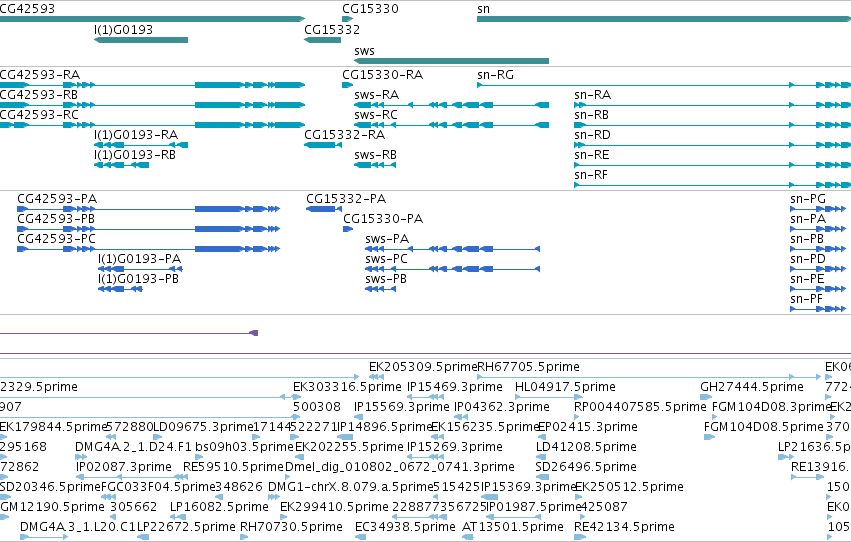This screenshot has height=542, width=851.
Task: Click EST LP16082.5prime
Action: point(219,507)
